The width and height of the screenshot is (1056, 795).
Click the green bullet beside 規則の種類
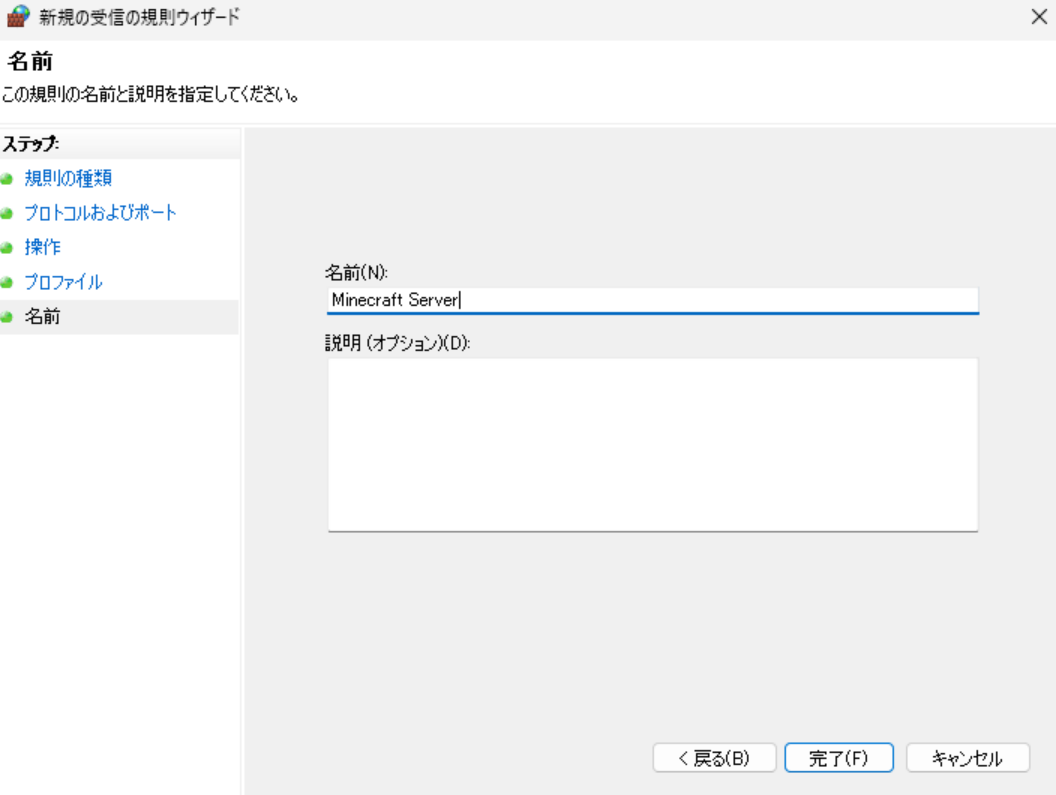(x=7, y=180)
